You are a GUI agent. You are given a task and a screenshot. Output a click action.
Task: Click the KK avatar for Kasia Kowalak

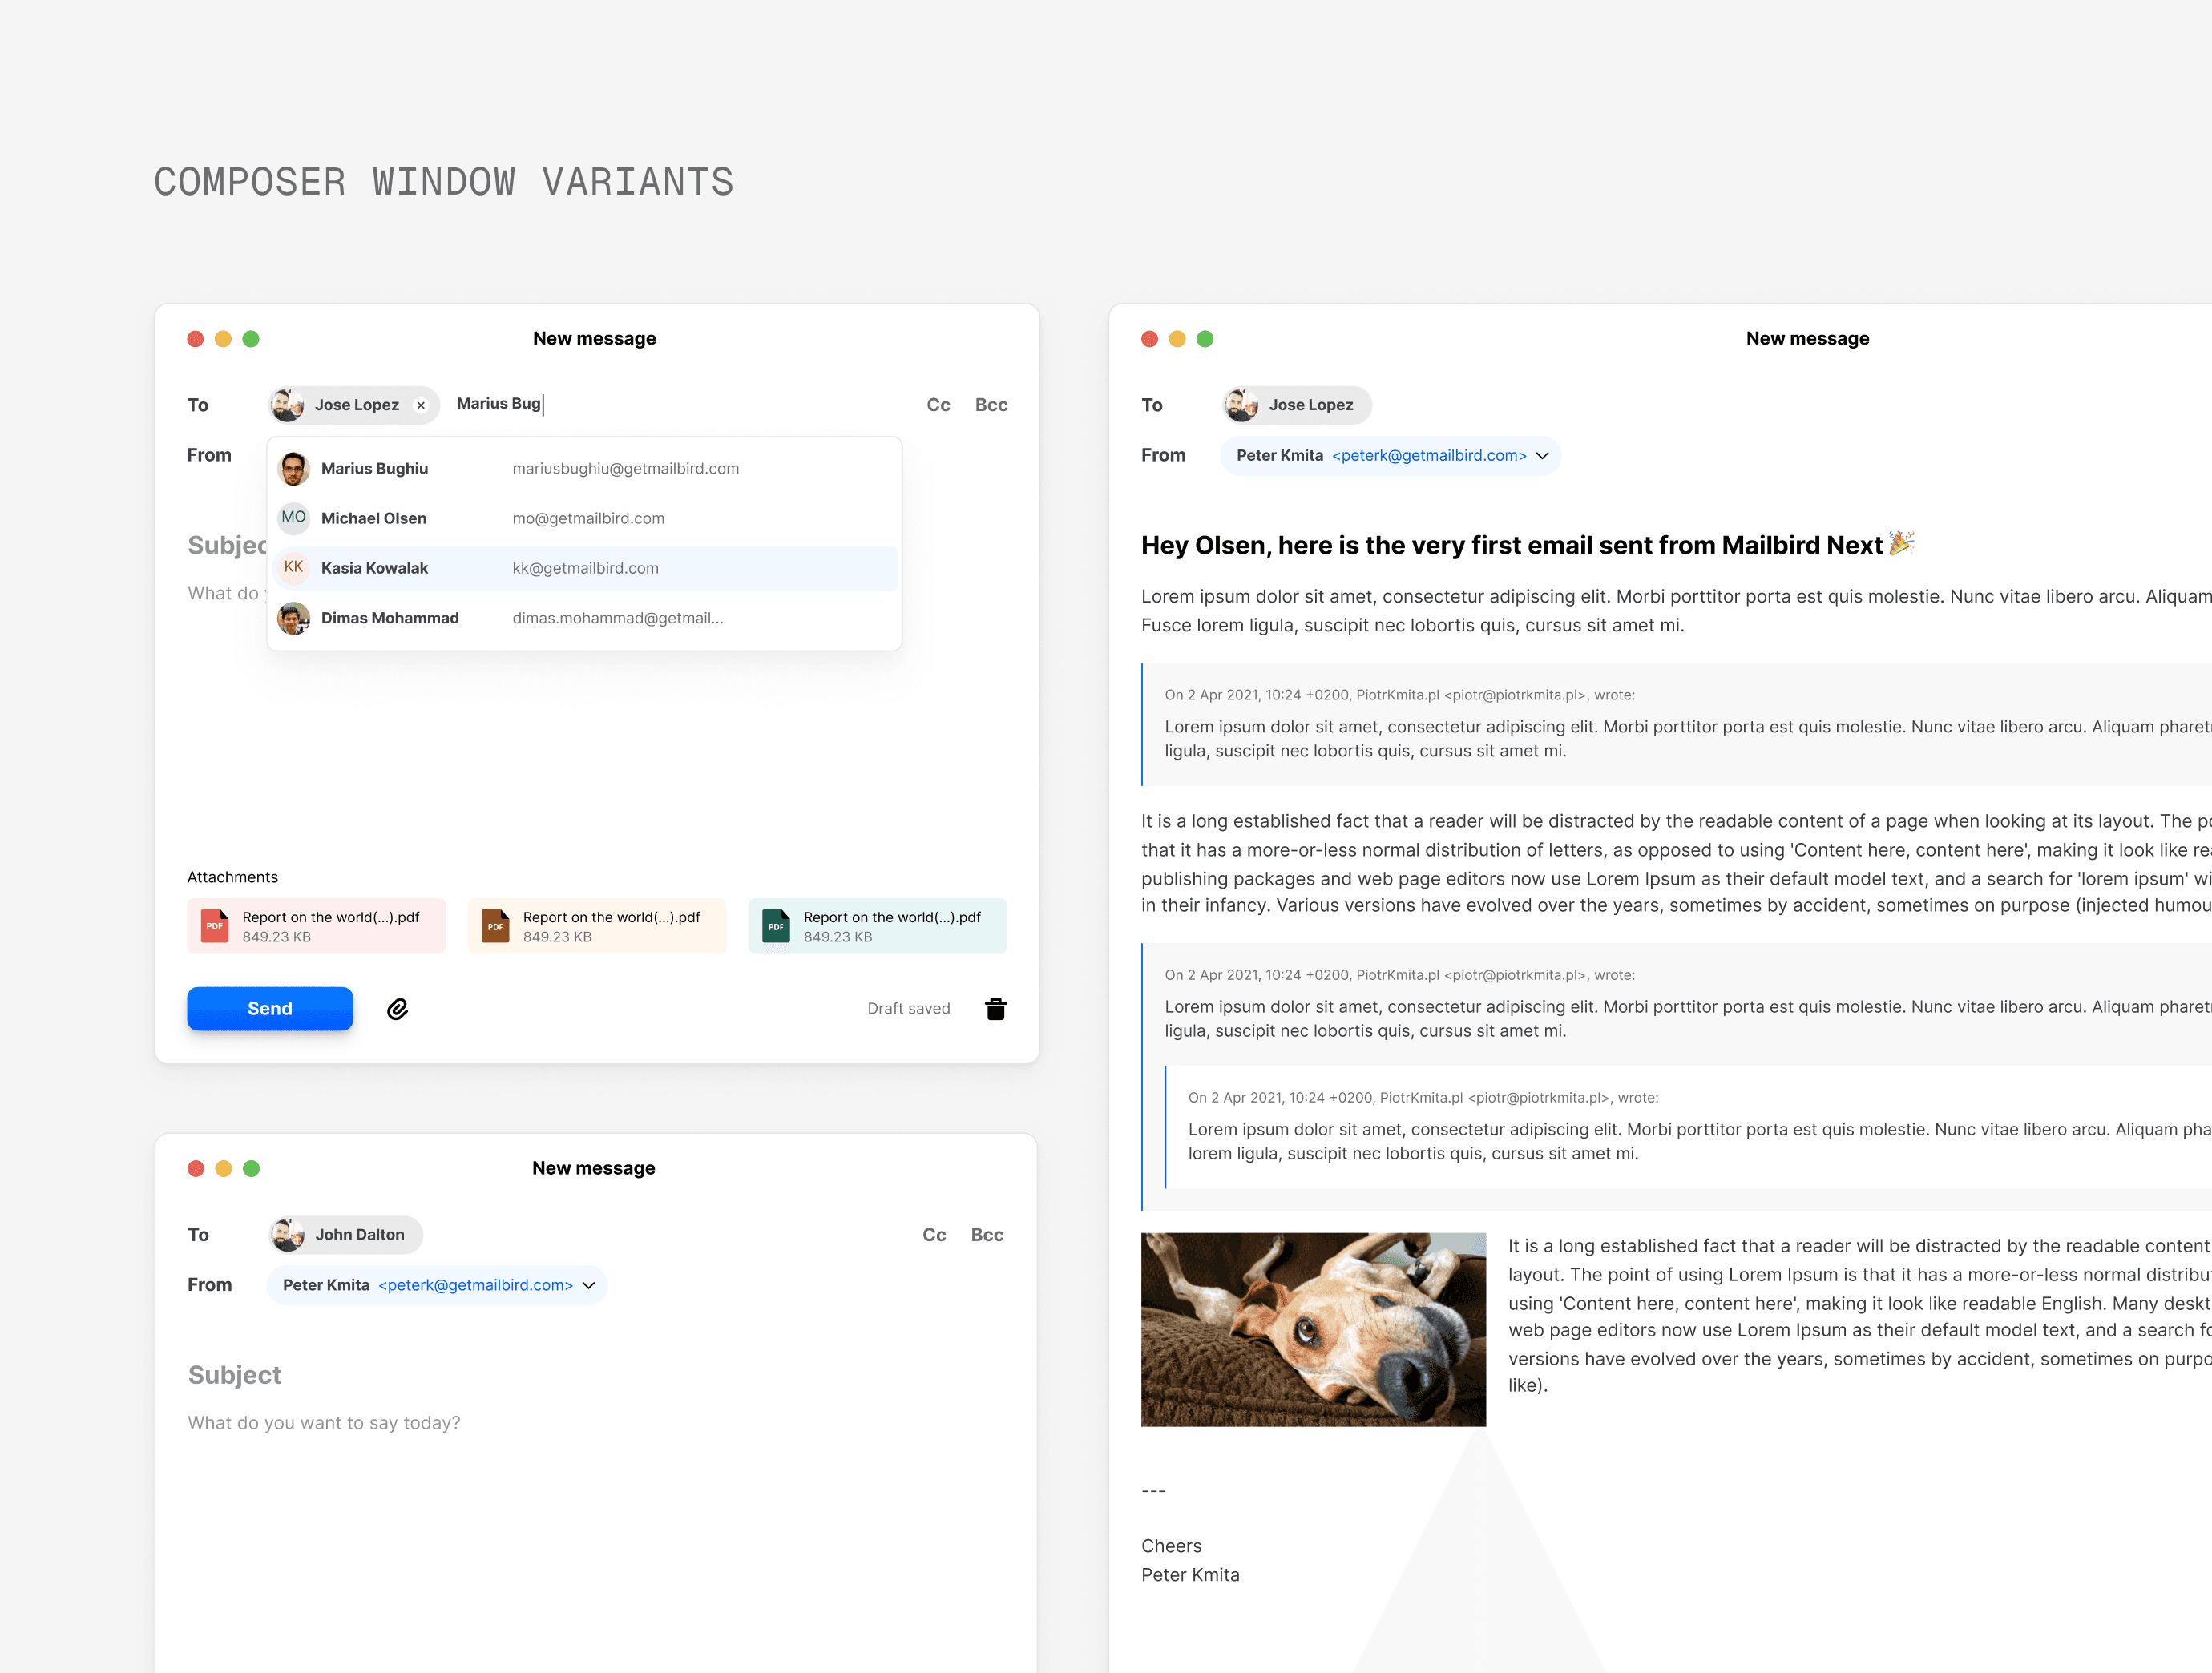[293, 568]
